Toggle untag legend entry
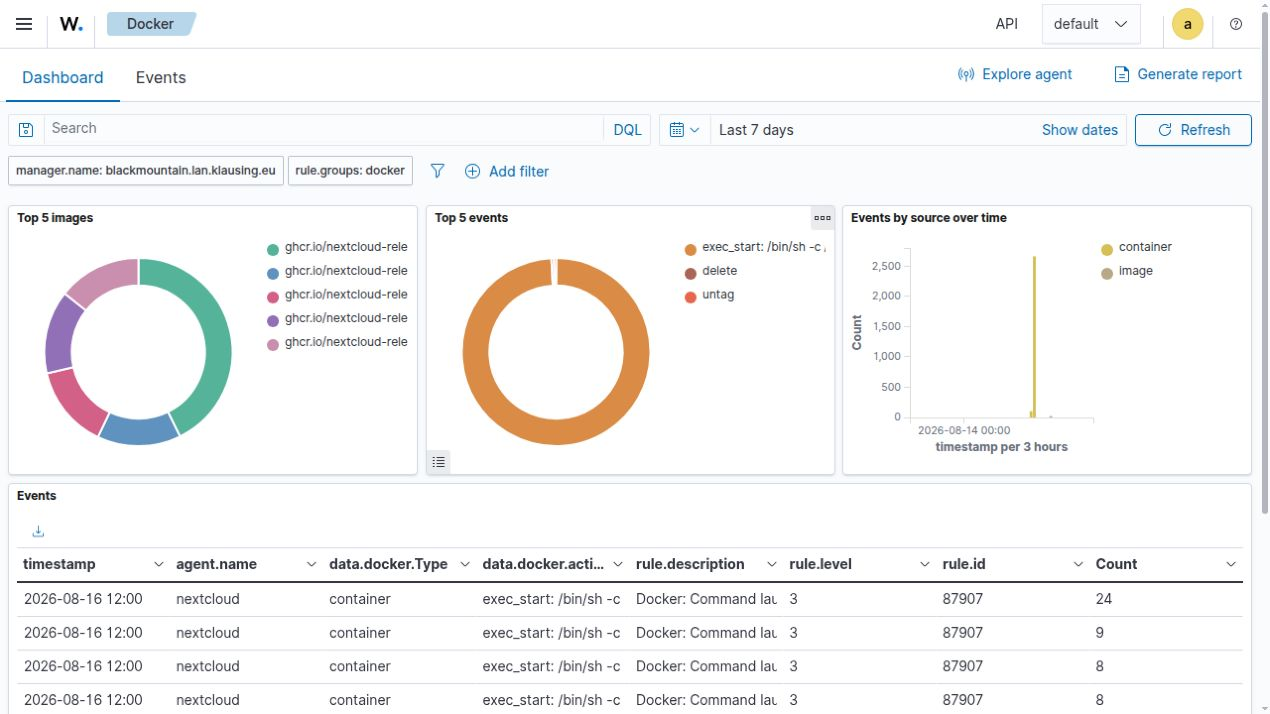1270x714 pixels. pos(709,295)
